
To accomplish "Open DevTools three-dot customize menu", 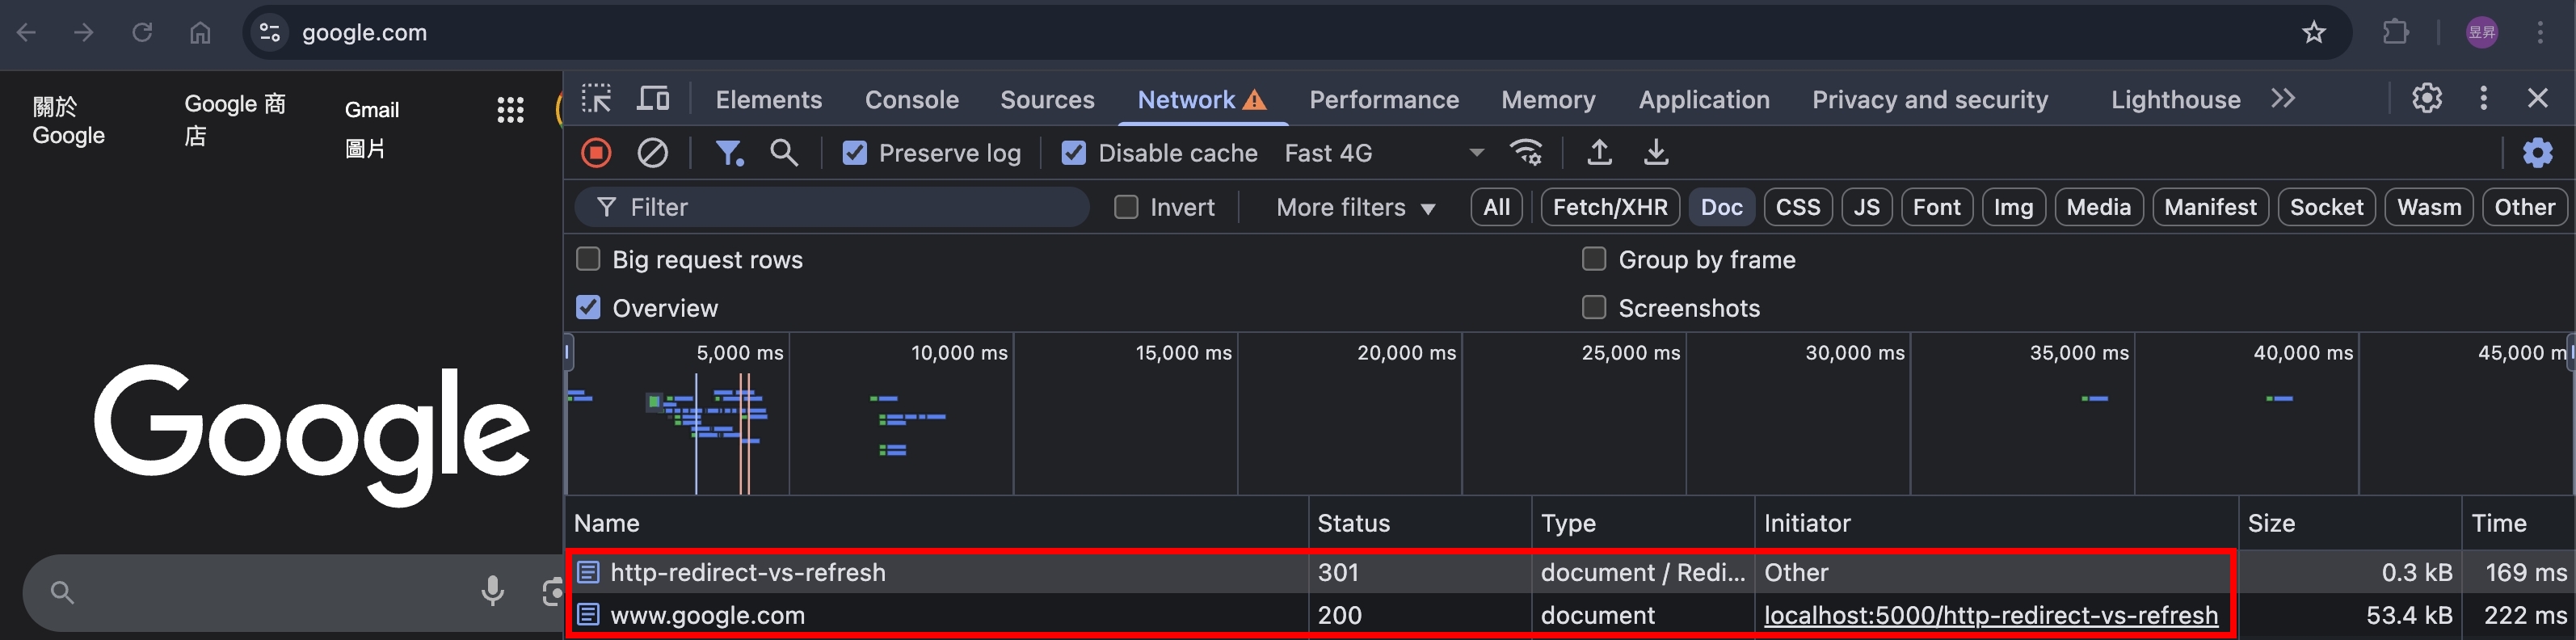I will coord(2484,98).
